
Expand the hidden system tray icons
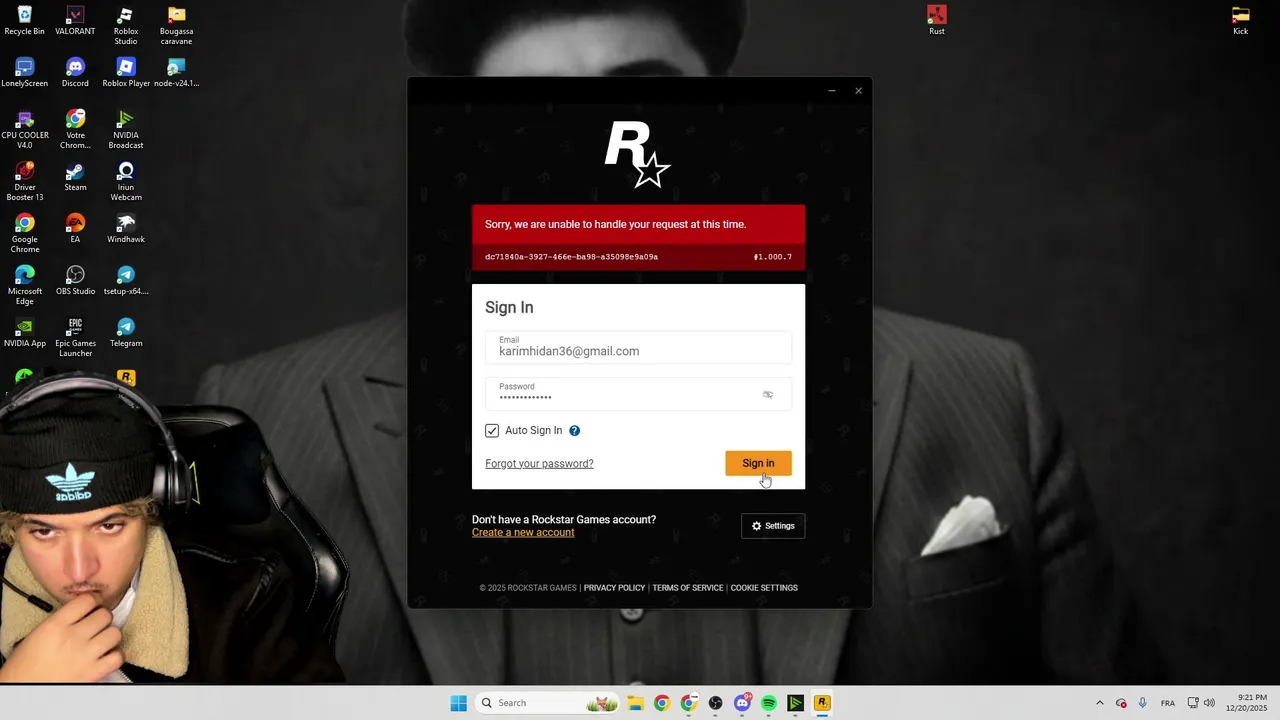click(1100, 703)
